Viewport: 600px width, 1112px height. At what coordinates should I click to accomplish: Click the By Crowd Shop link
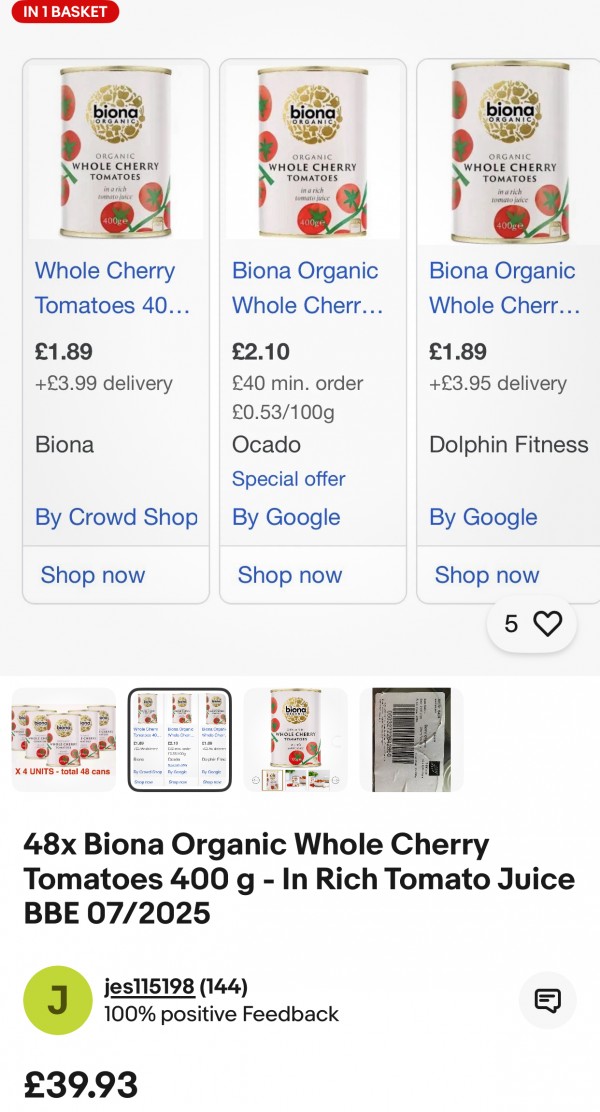click(116, 517)
